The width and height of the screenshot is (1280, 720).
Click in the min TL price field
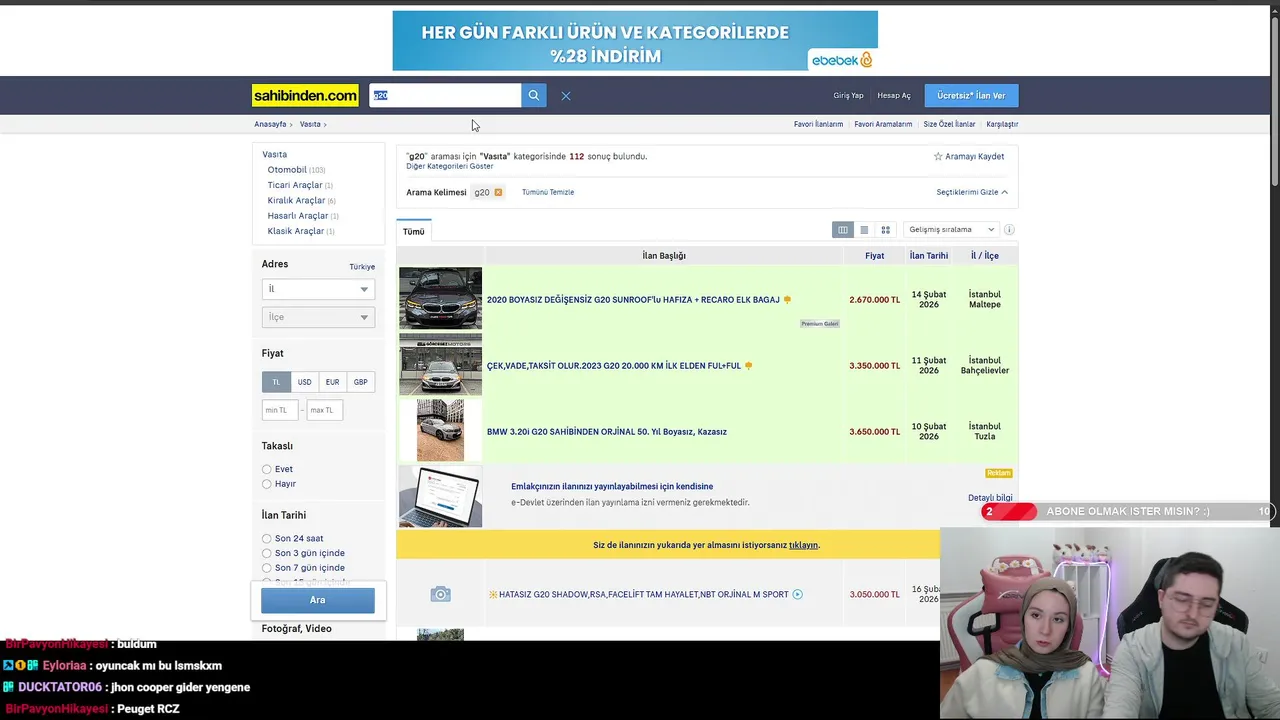coord(280,410)
